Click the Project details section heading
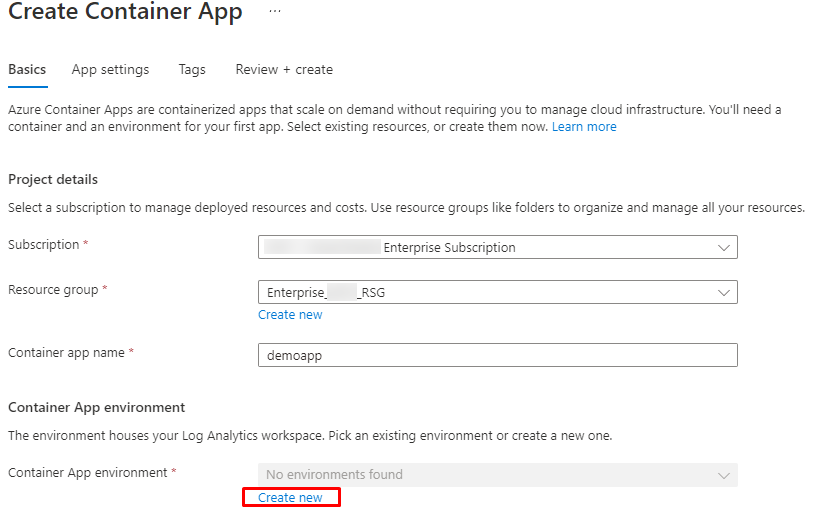Image resolution: width=817 pixels, height=512 pixels. 53,179
